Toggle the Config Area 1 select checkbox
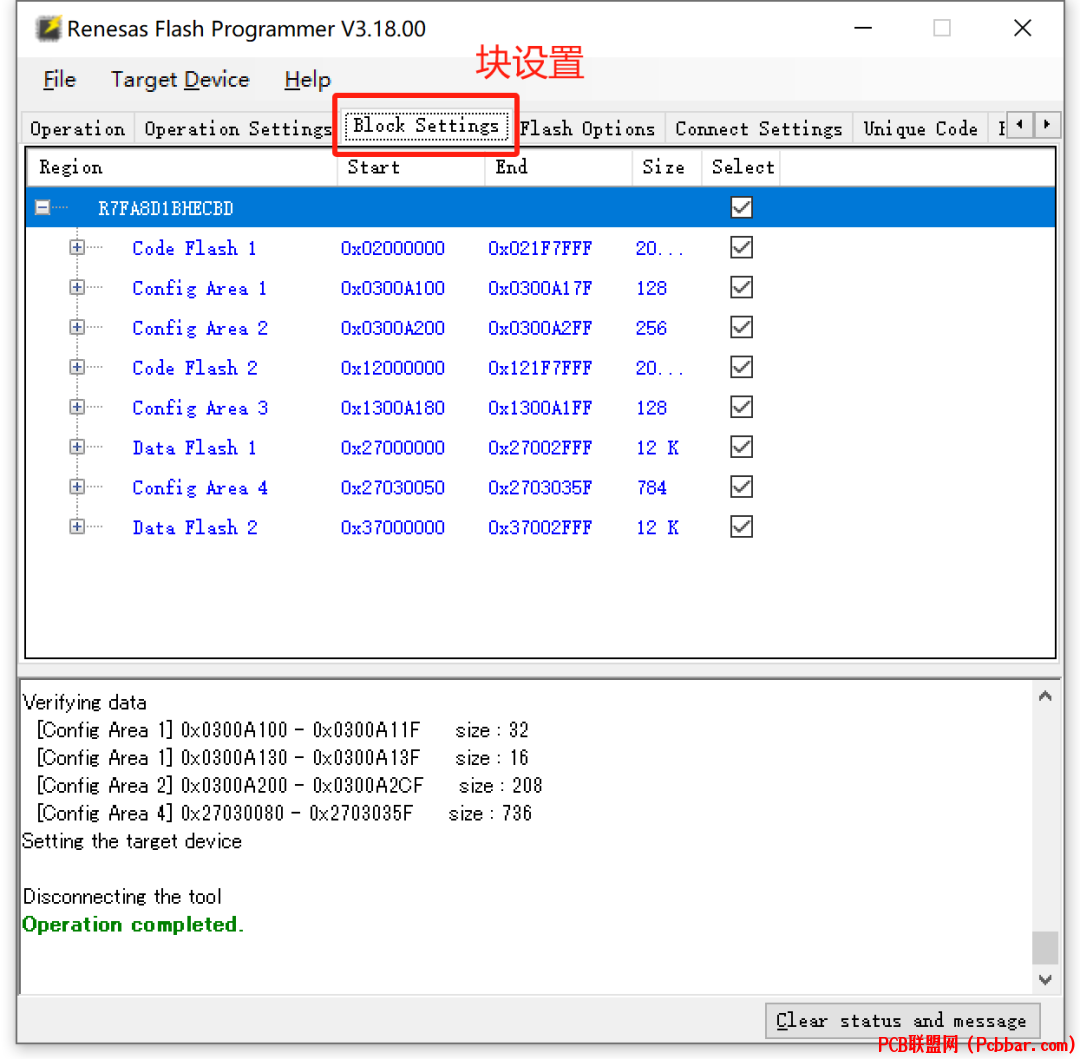 point(741,287)
